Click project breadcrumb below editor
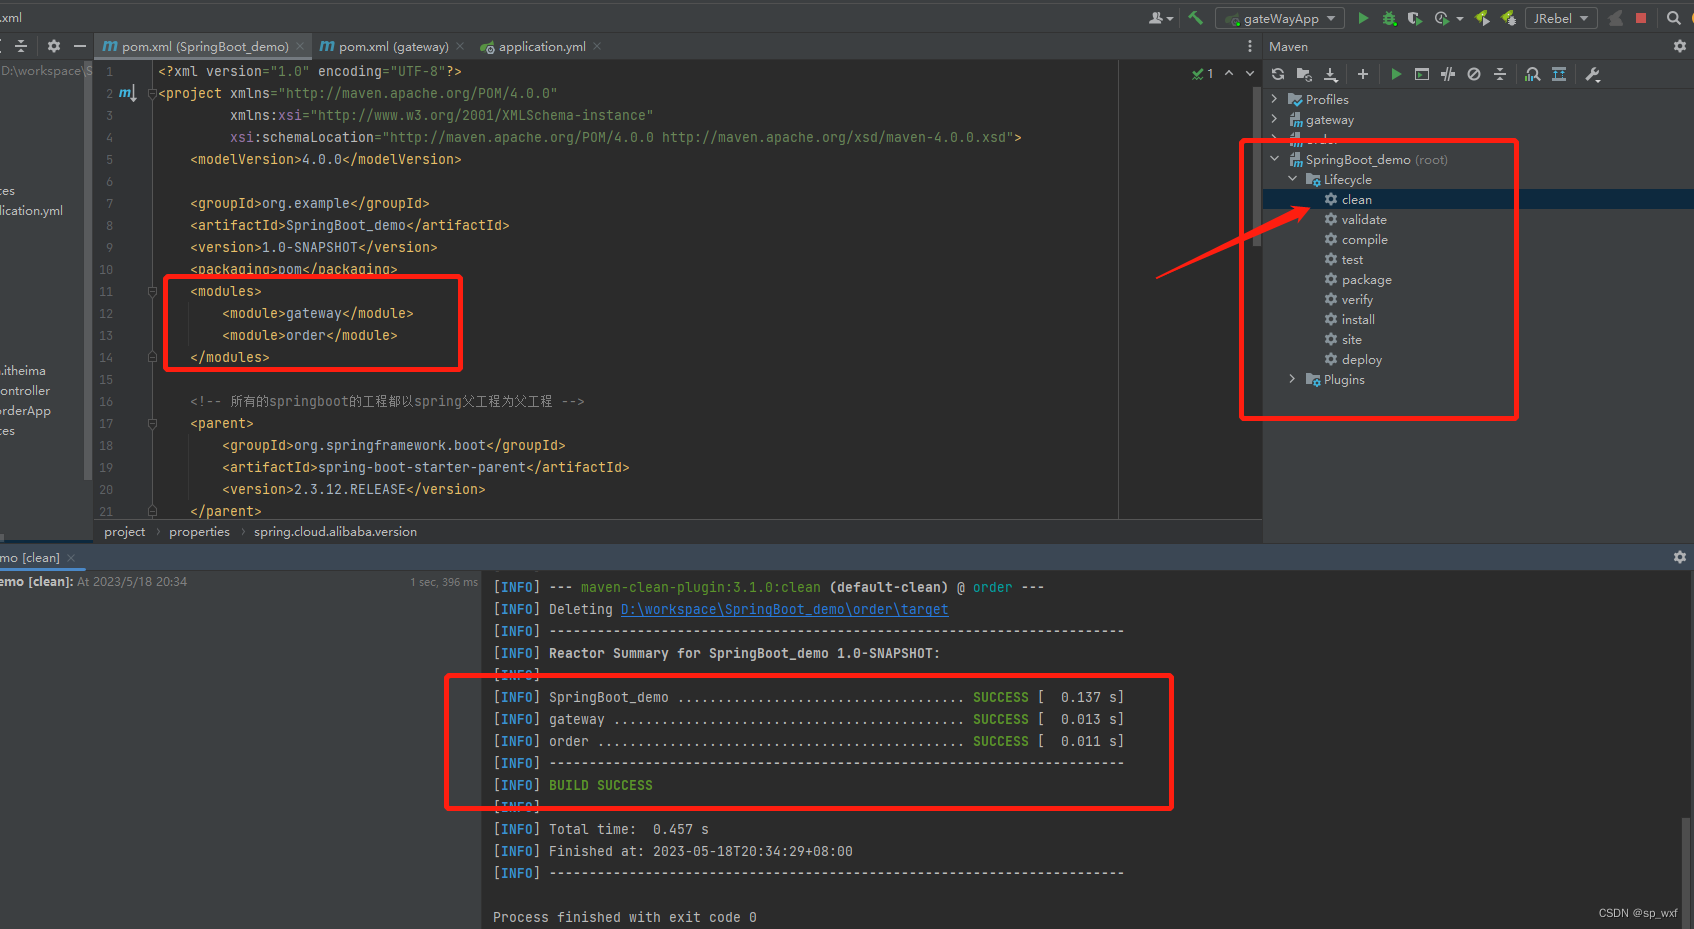The width and height of the screenshot is (1694, 929). pyautogui.click(x=124, y=532)
